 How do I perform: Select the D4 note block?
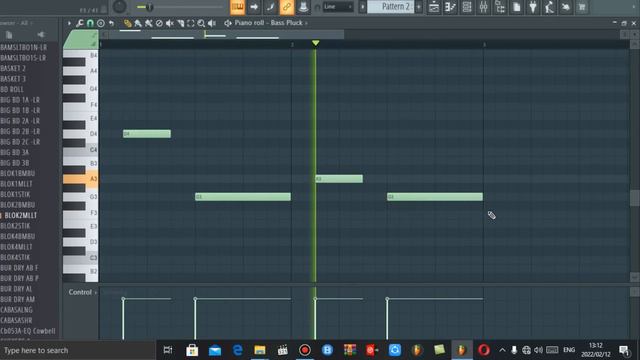coord(147,134)
